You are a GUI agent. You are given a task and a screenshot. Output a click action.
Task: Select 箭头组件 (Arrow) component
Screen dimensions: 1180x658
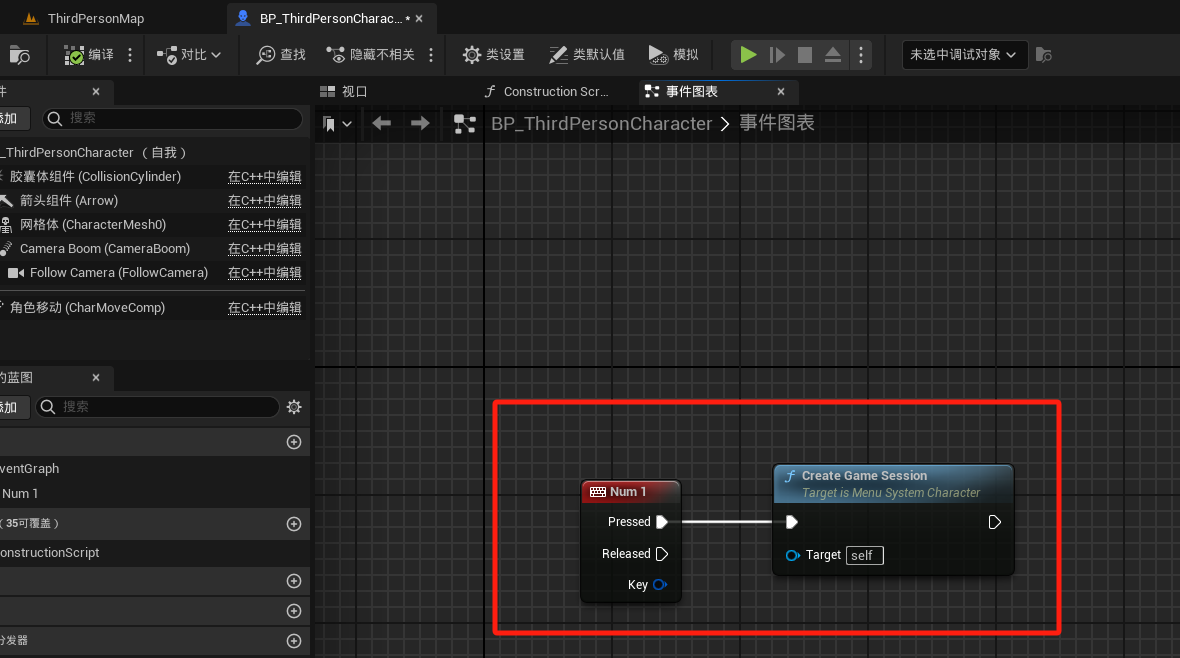pyautogui.click(x=68, y=201)
